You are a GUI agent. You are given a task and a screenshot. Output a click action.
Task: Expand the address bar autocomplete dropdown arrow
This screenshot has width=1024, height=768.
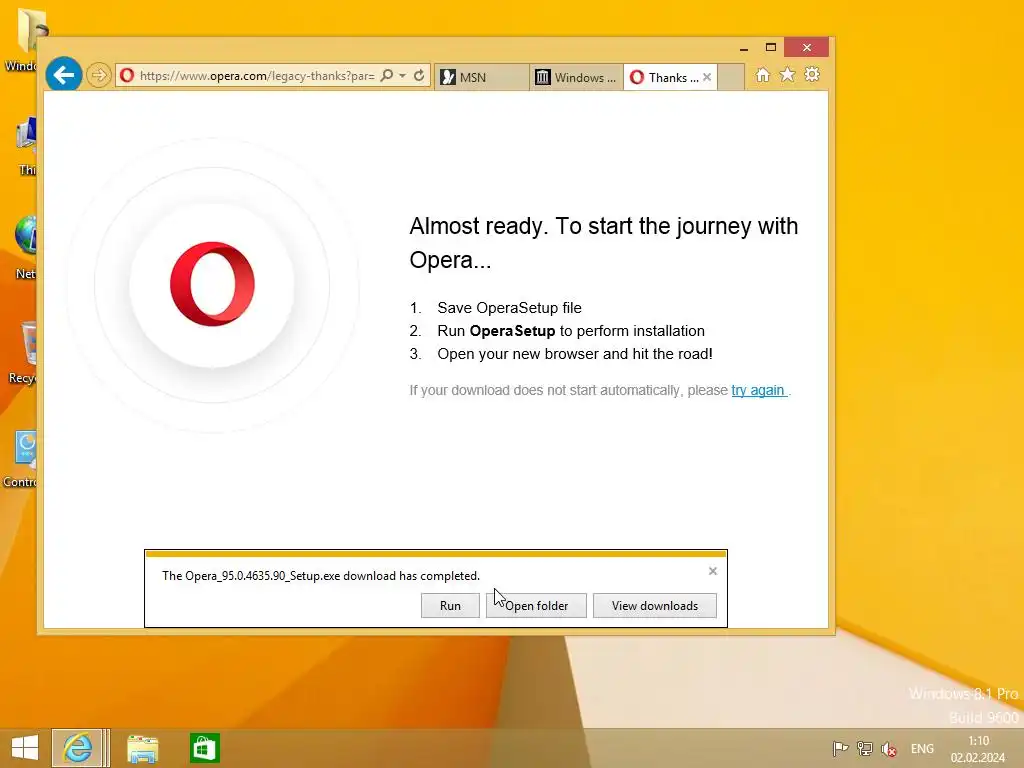(402, 76)
